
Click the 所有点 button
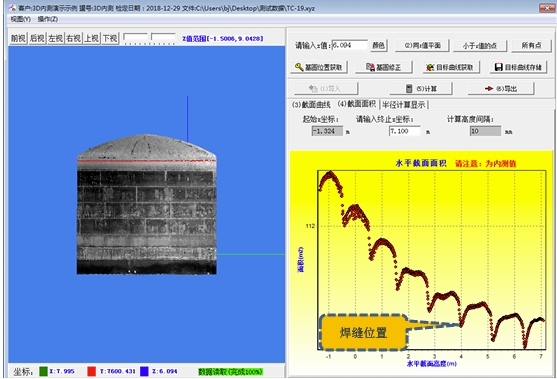531,45
